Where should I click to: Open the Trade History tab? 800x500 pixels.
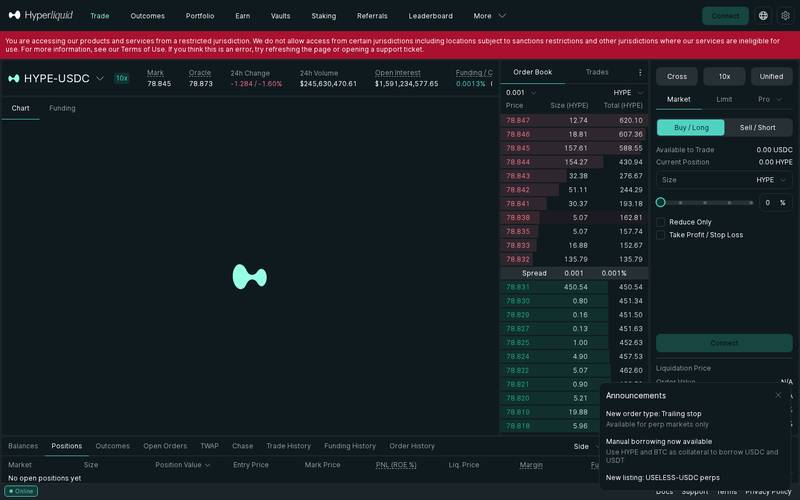click(x=288, y=446)
